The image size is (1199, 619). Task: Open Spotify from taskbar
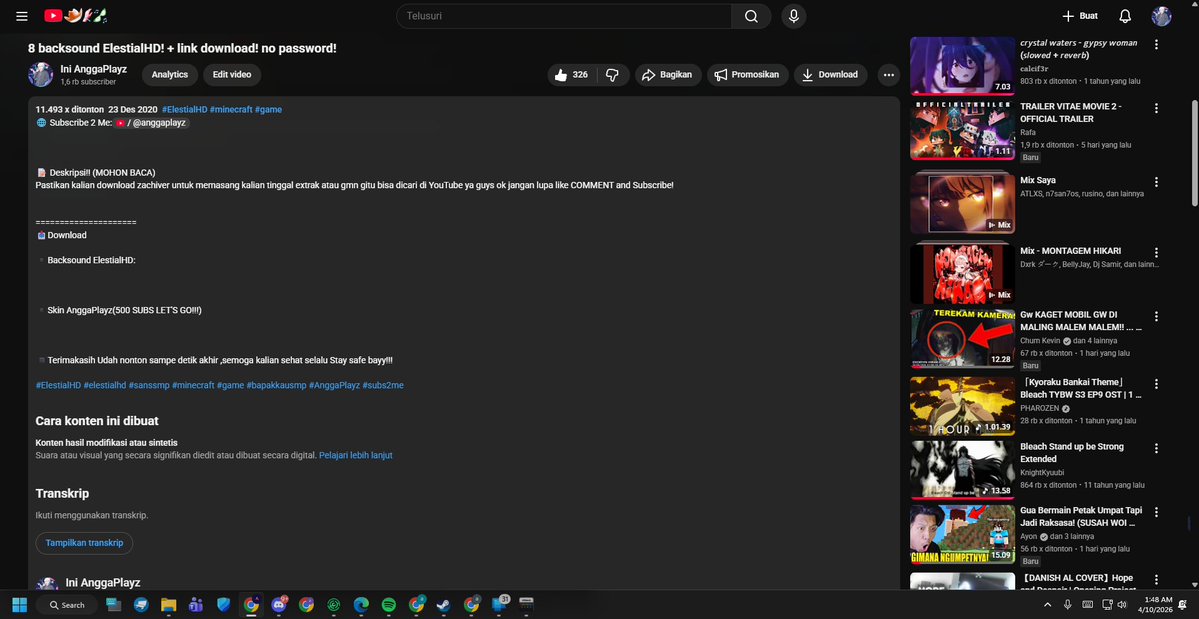[388, 605]
